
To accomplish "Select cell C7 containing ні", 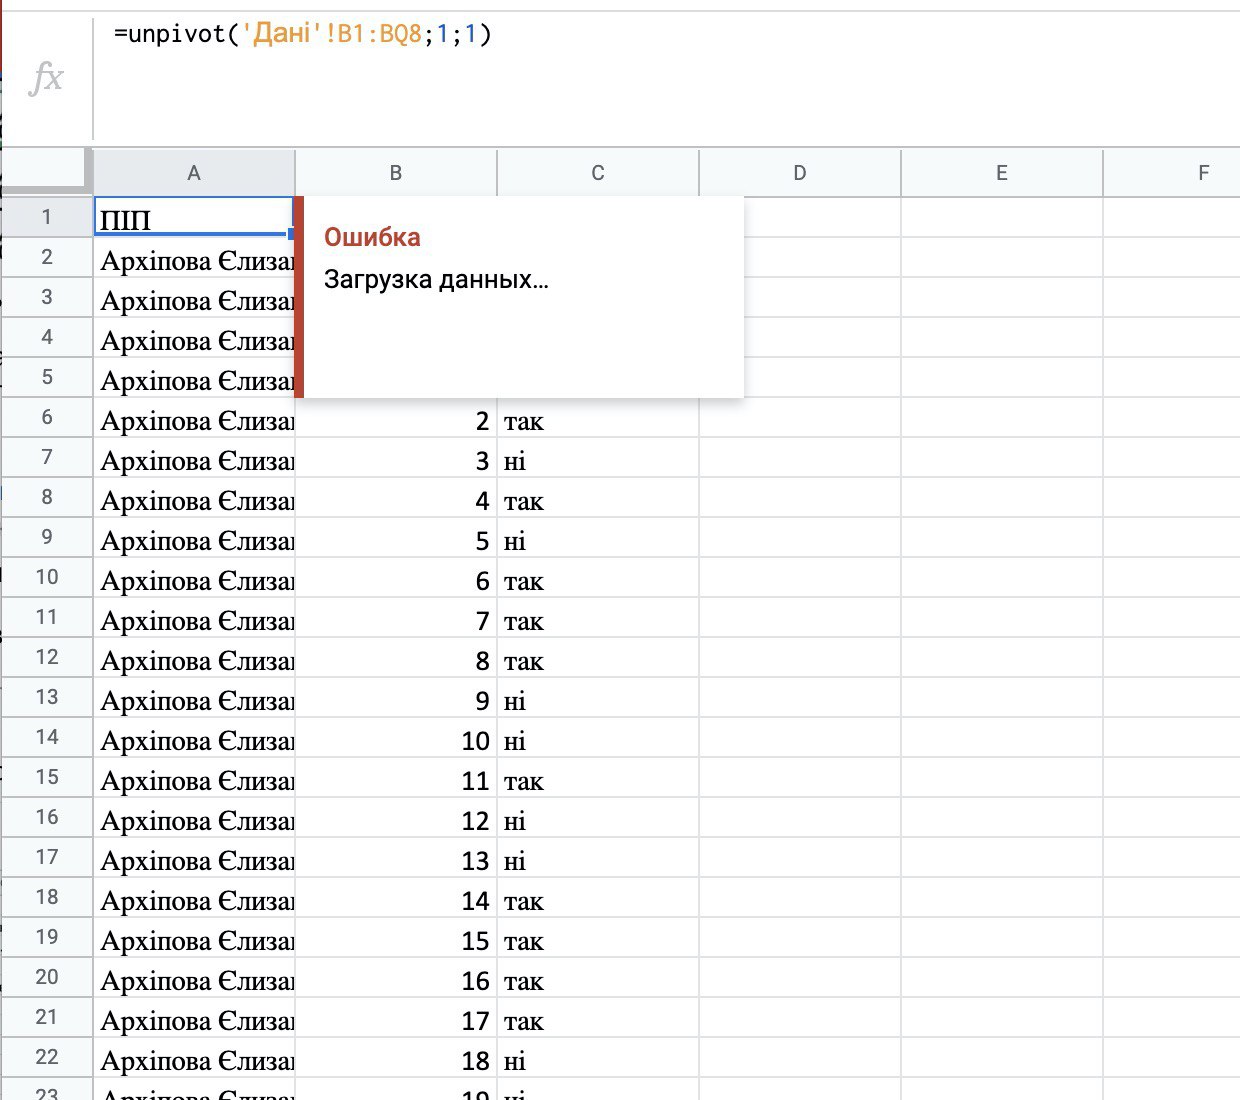I will [x=598, y=461].
